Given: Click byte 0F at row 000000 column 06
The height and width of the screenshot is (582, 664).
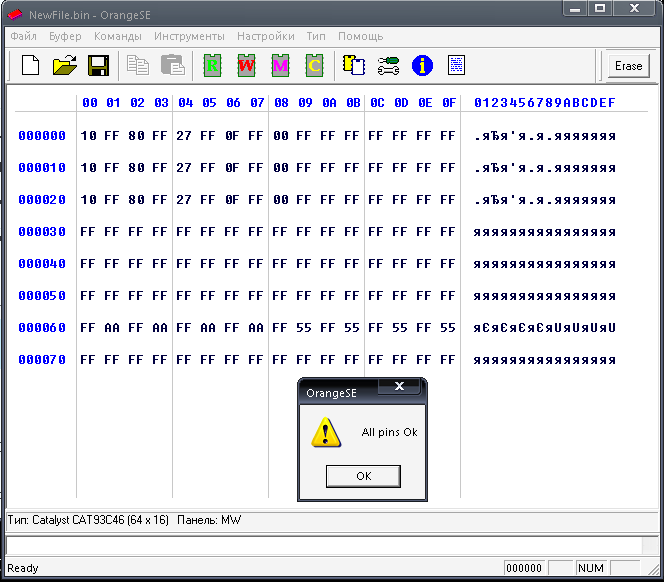Looking at the screenshot, I should tap(232, 136).
